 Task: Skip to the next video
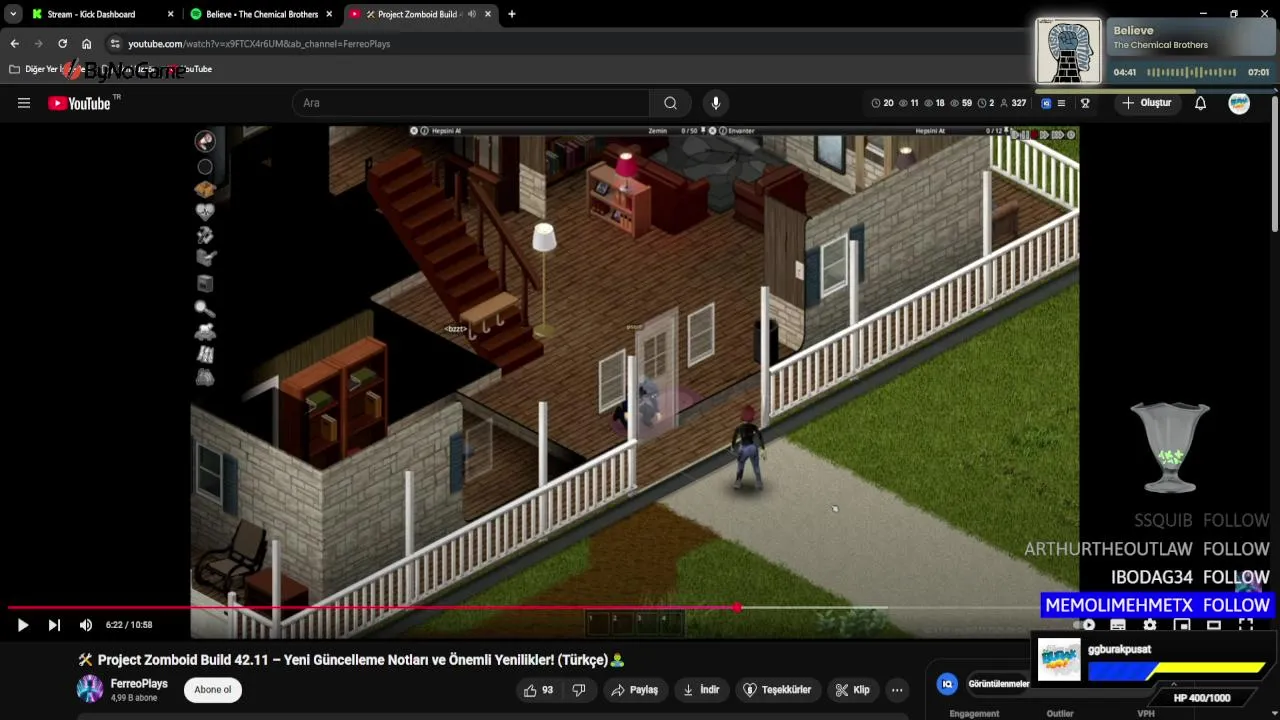(x=54, y=625)
